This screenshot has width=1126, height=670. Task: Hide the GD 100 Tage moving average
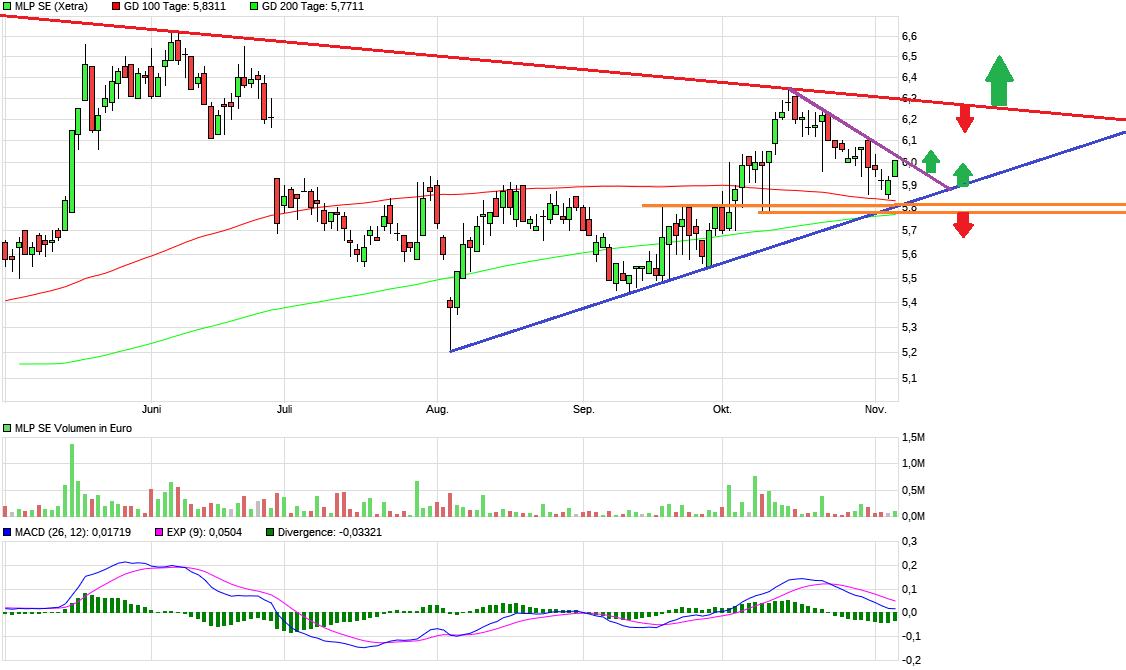117,6
